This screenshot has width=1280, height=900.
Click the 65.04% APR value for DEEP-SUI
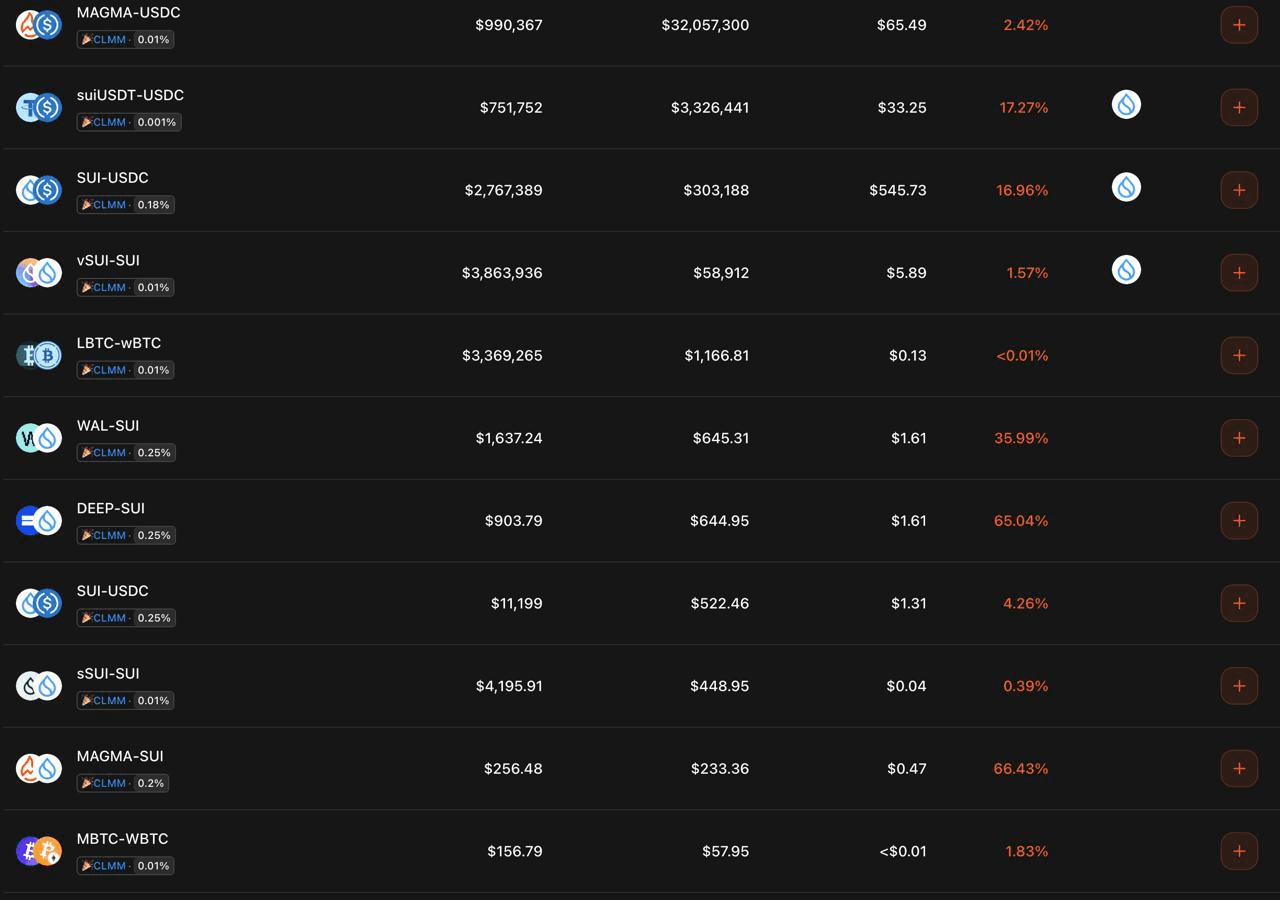pyautogui.click(x=1021, y=521)
